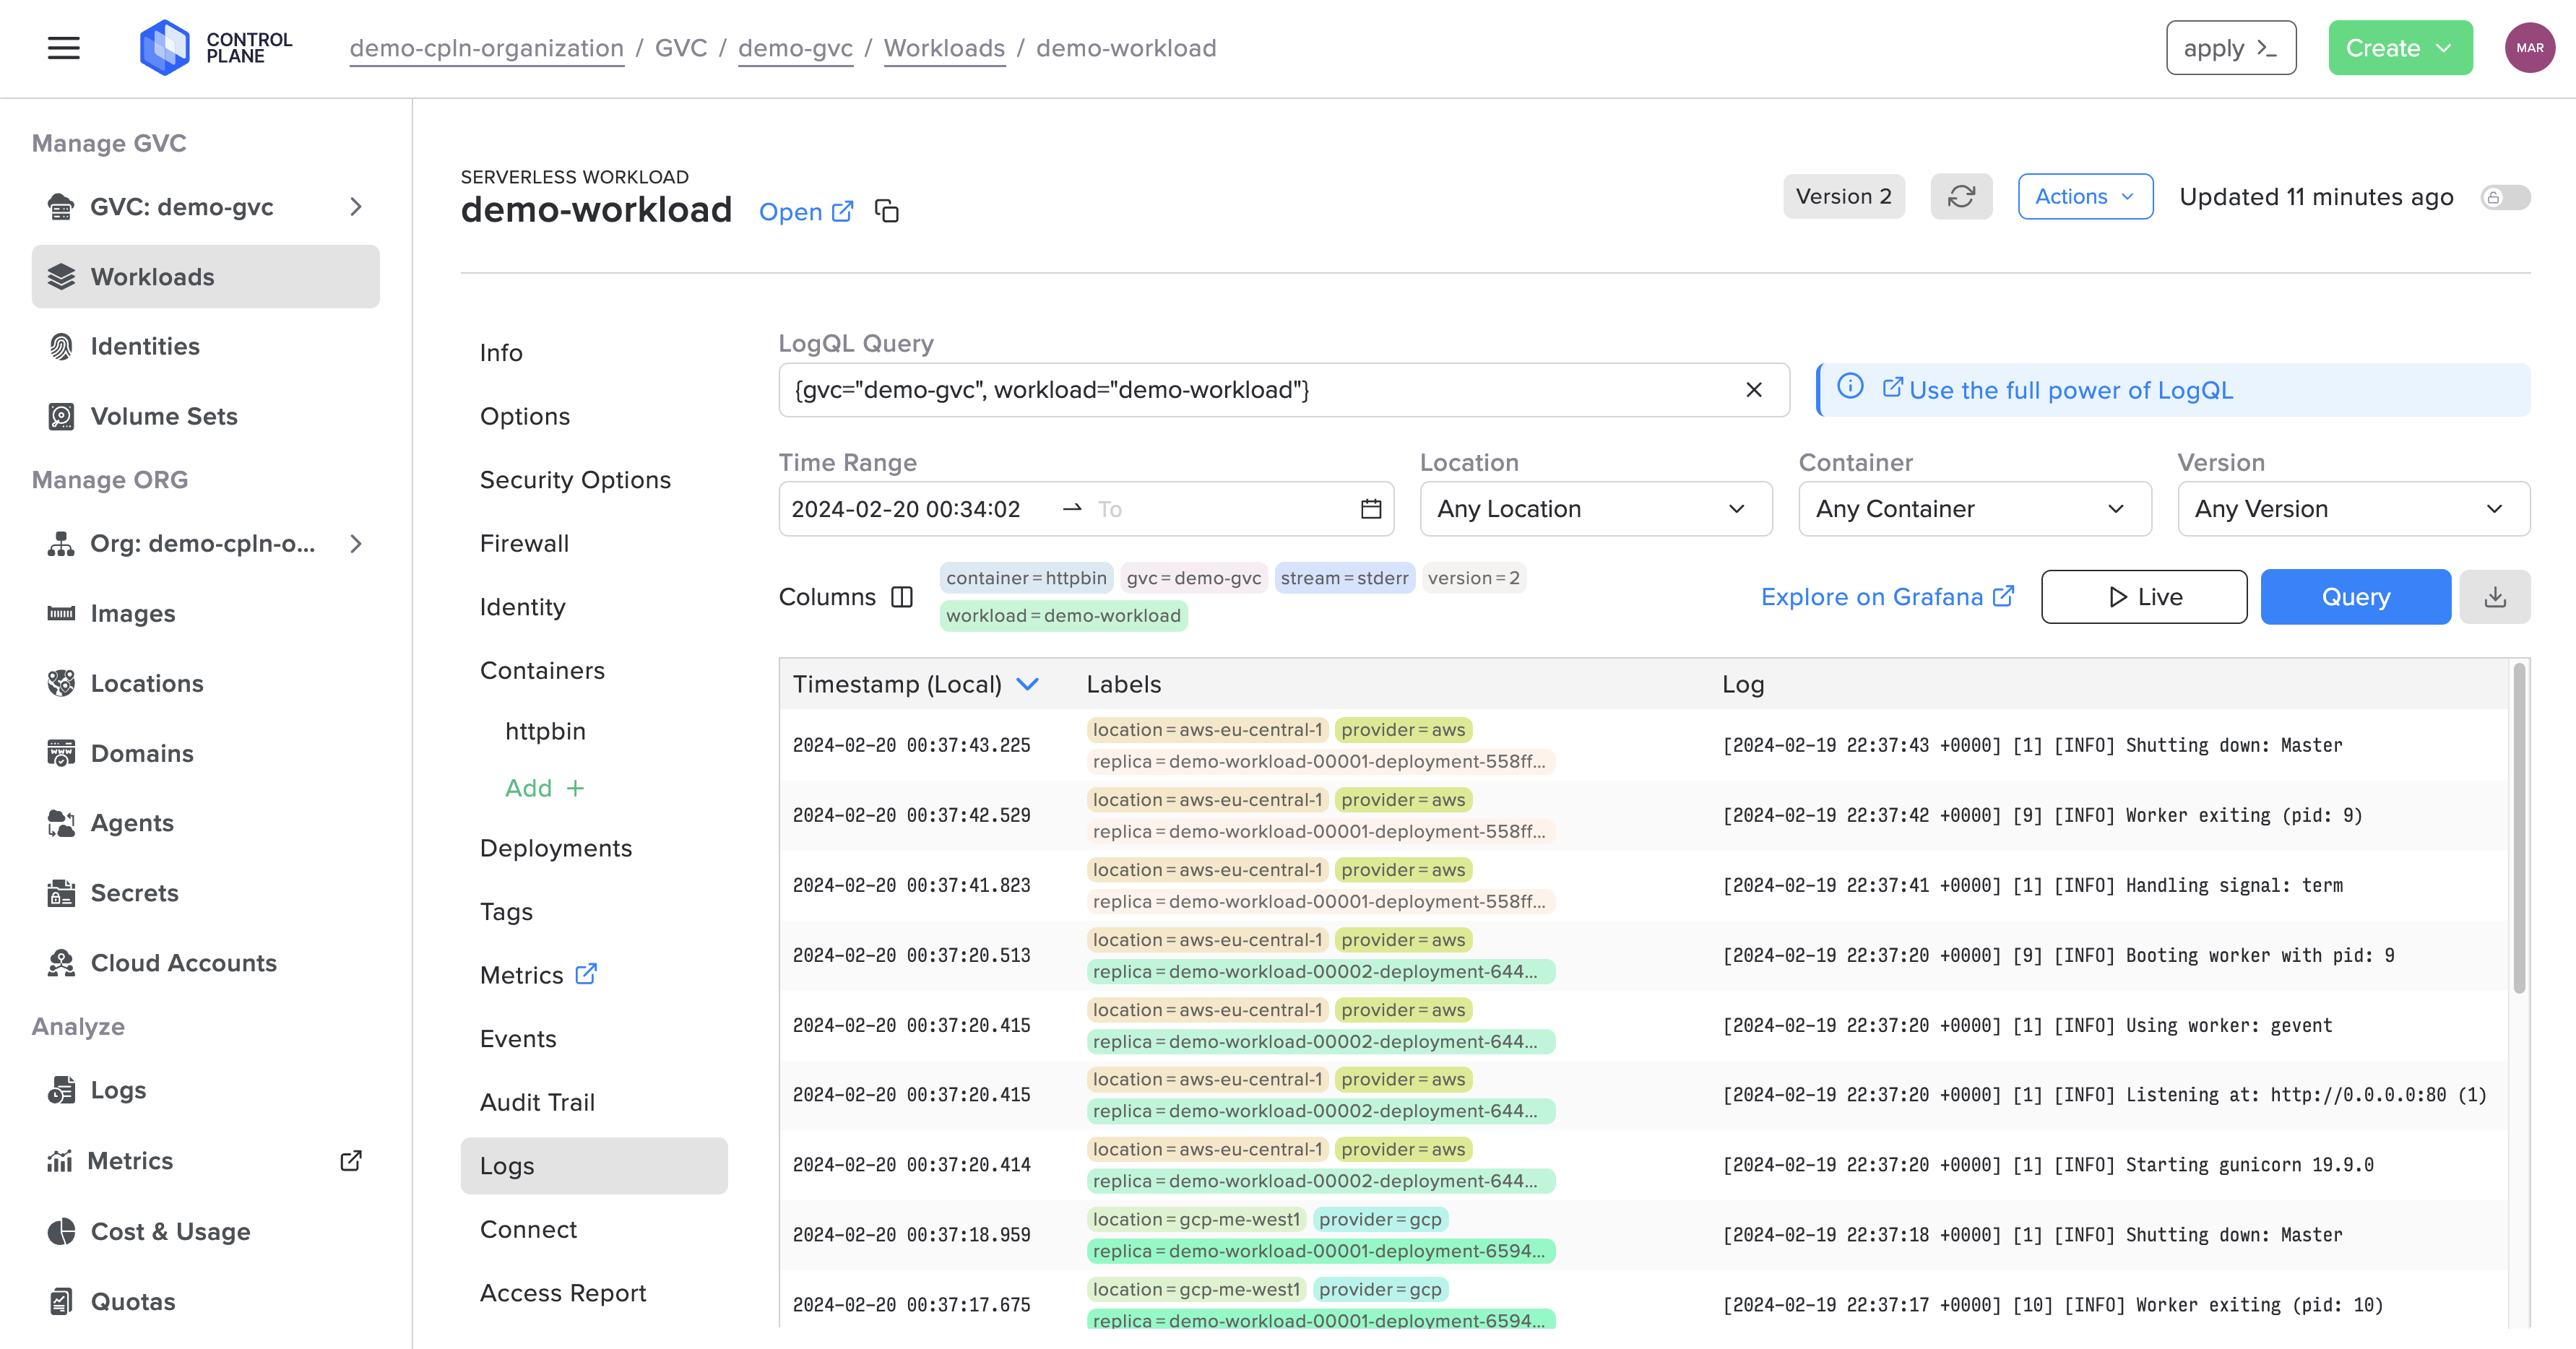Open the time range calendar picker
The image size is (2576, 1349).
[x=1370, y=509]
